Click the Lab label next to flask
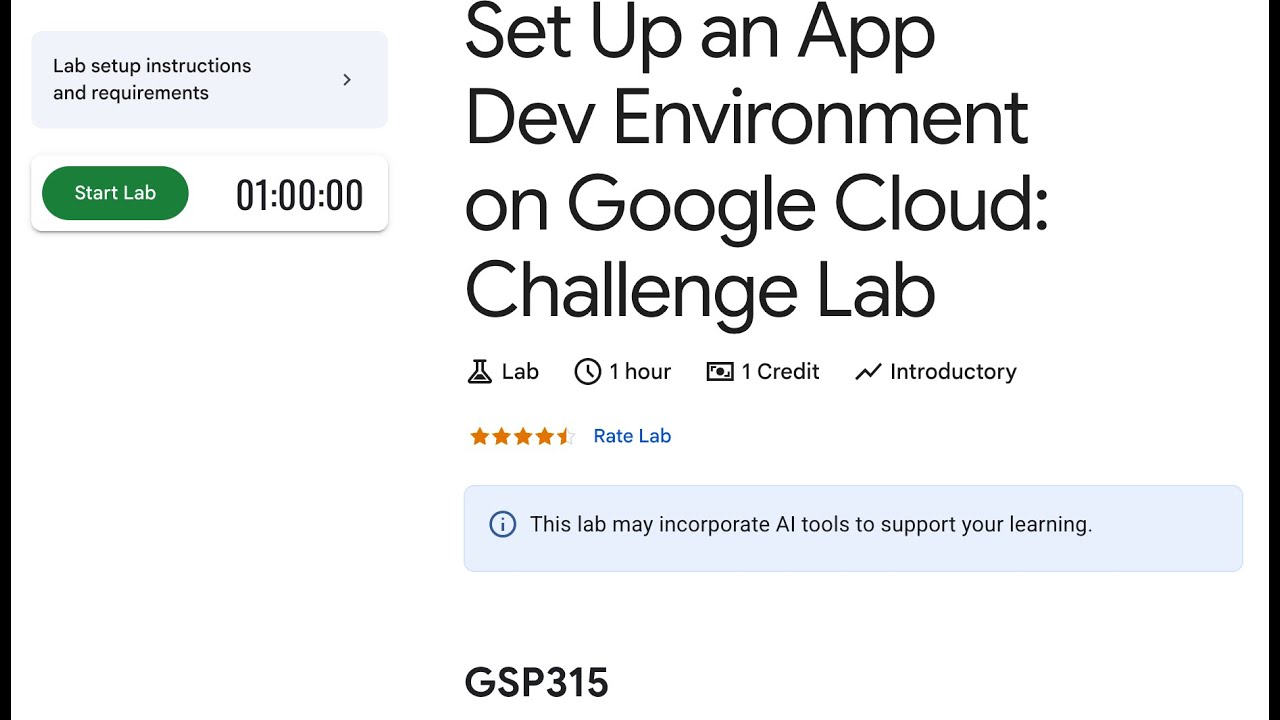 click(x=520, y=372)
